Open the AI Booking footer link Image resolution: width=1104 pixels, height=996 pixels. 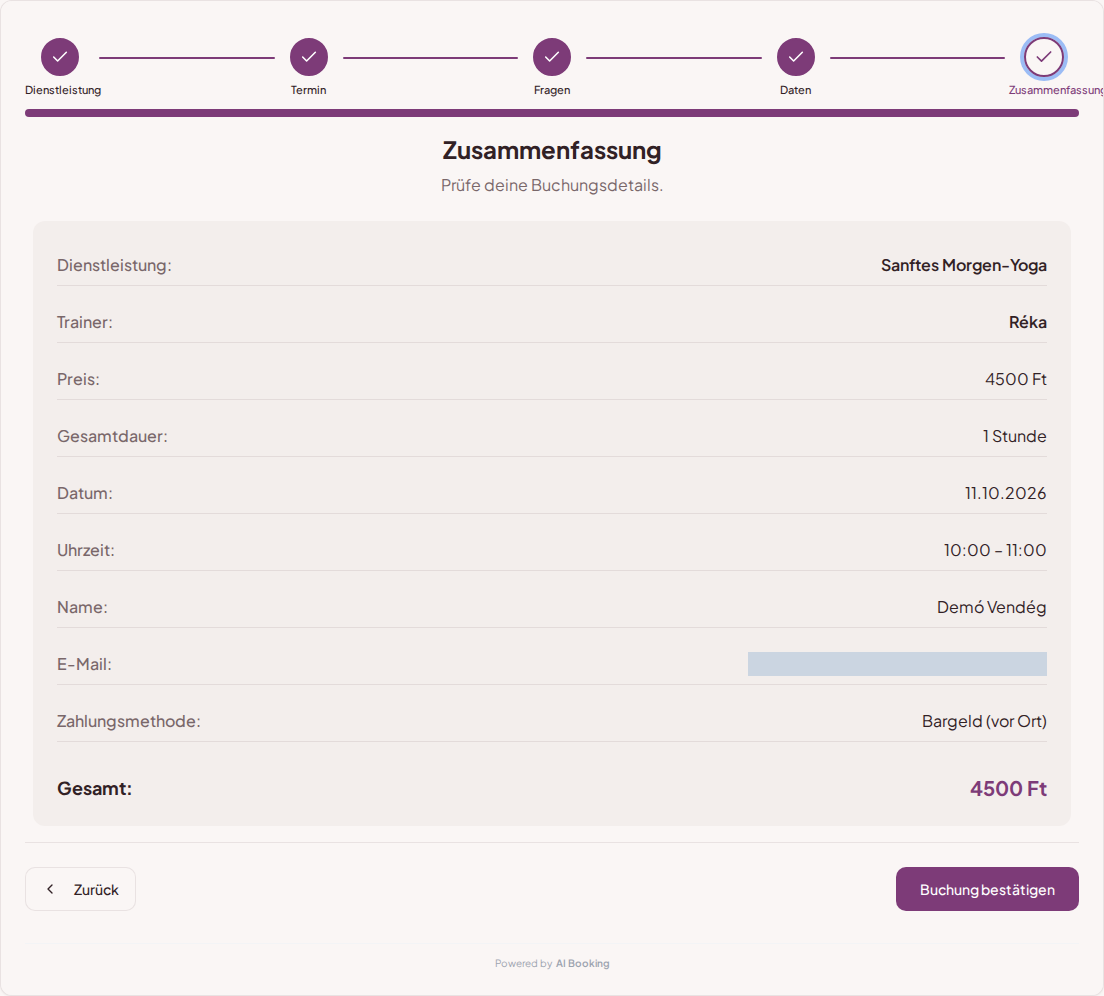click(x=582, y=964)
